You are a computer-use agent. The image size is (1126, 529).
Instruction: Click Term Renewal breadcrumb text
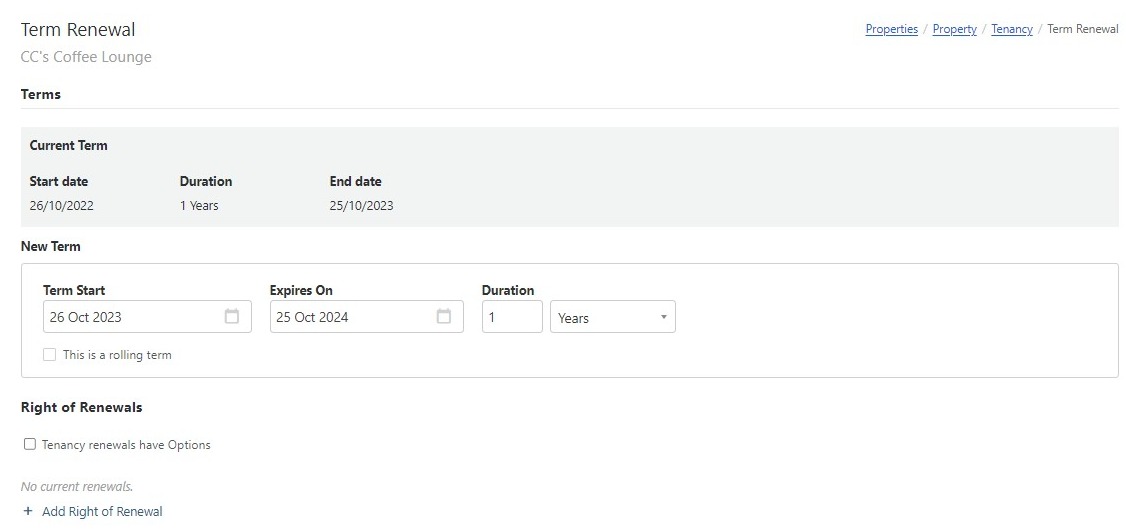[1083, 29]
